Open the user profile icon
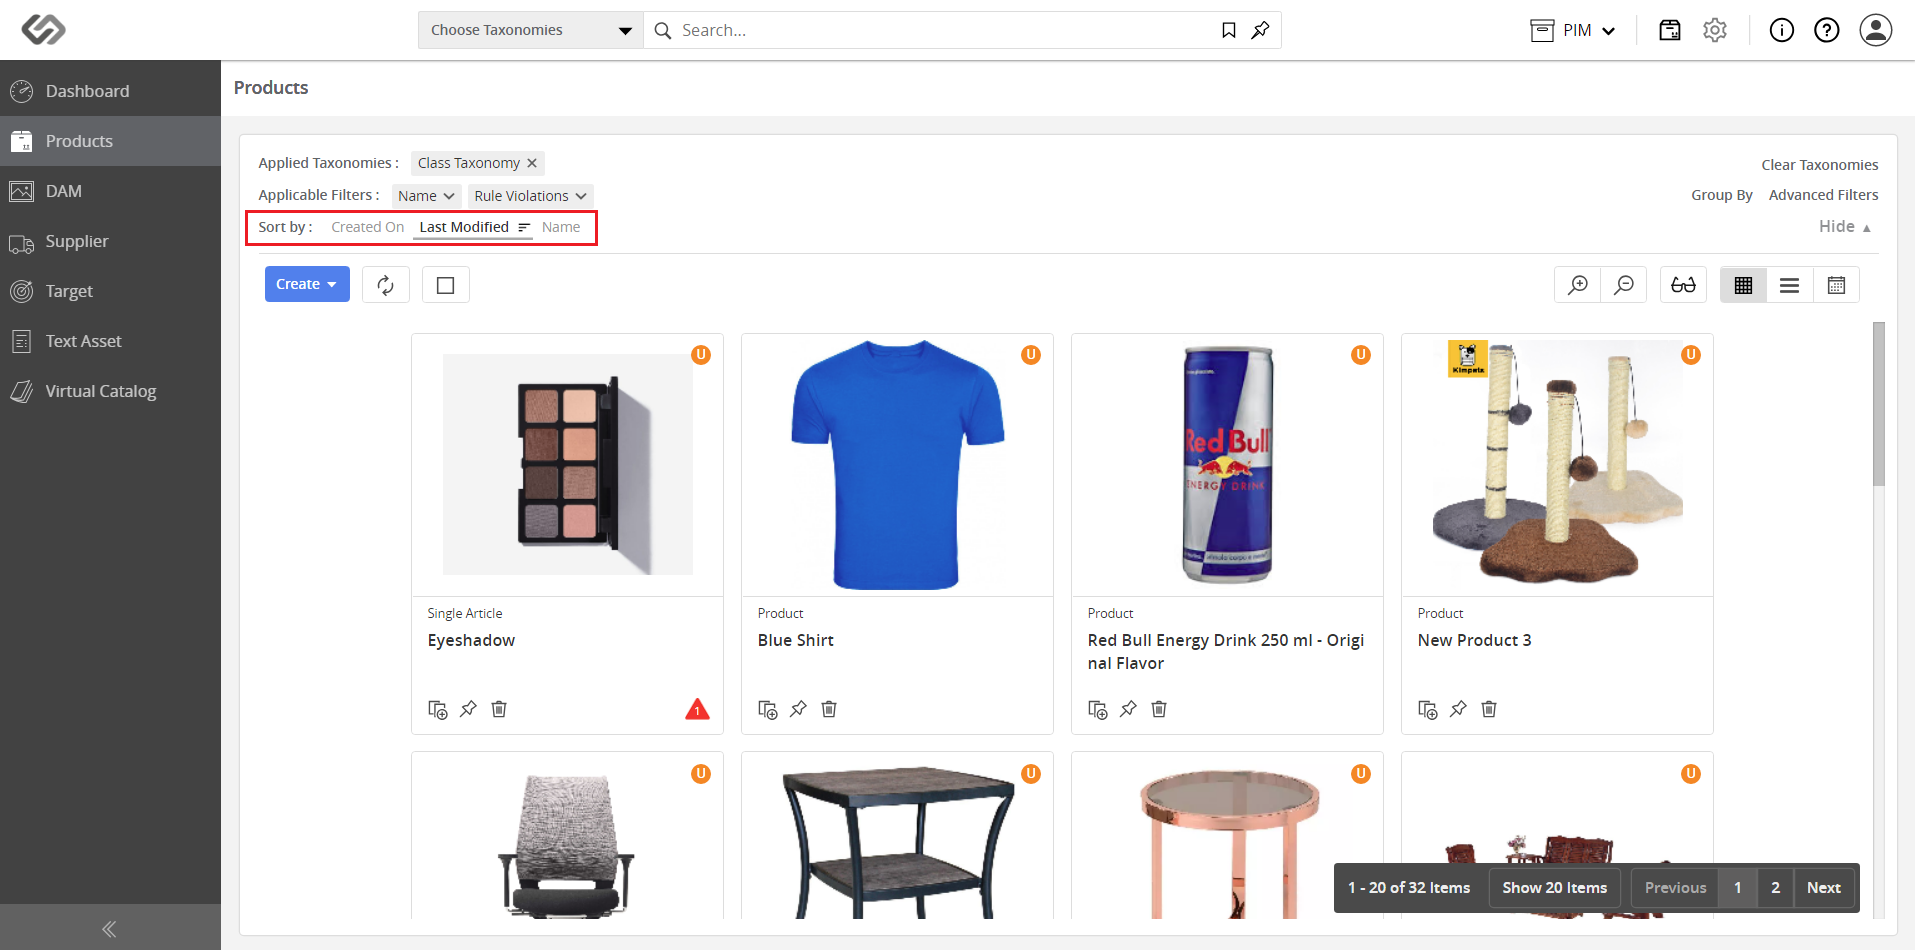The height and width of the screenshot is (950, 1915). click(x=1876, y=30)
